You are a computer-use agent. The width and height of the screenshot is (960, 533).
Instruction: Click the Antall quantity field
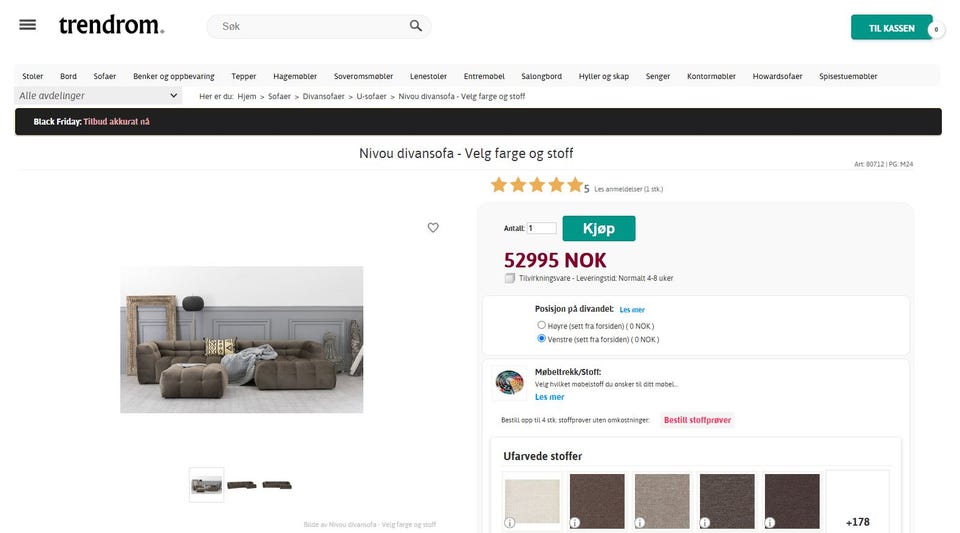542,228
